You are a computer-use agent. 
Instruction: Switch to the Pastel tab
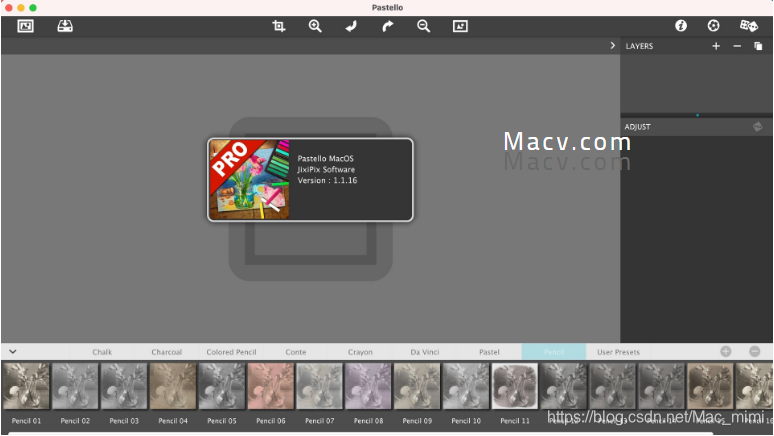[x=489, y=352]
